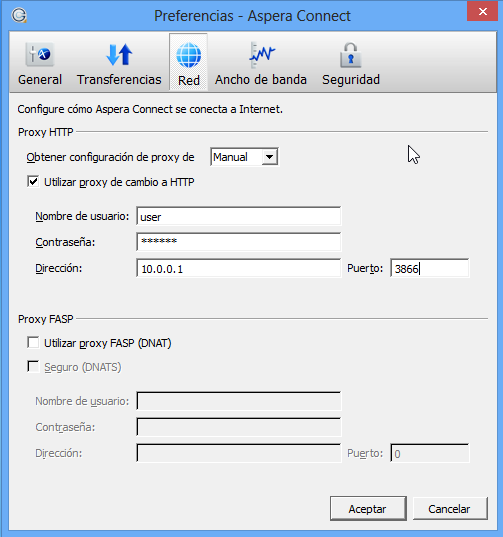Toggle the Seguro (DNATS) checkbox
Screen dimensions: 503x537
(x=33, y=366)
